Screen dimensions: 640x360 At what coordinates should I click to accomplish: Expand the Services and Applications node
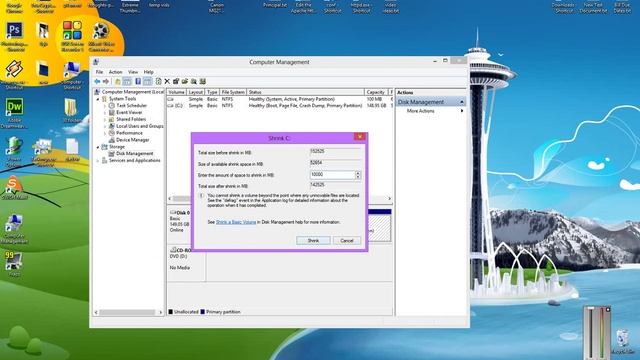(x=98, y=161)
